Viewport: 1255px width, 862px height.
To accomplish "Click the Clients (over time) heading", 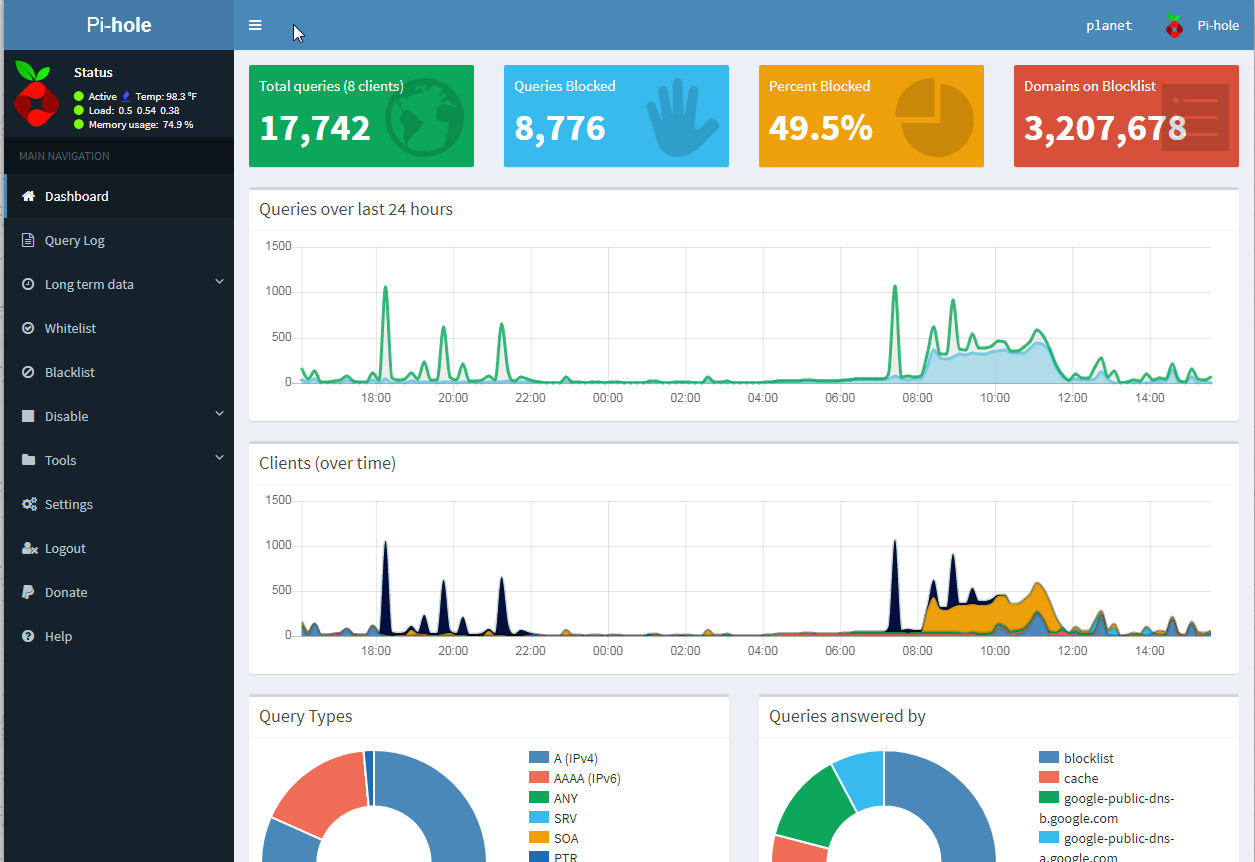I will (x=327, y=463).
